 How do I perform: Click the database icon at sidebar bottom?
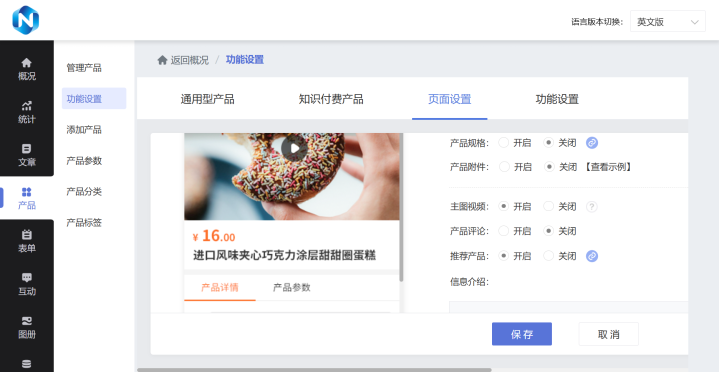coord(27,364)
